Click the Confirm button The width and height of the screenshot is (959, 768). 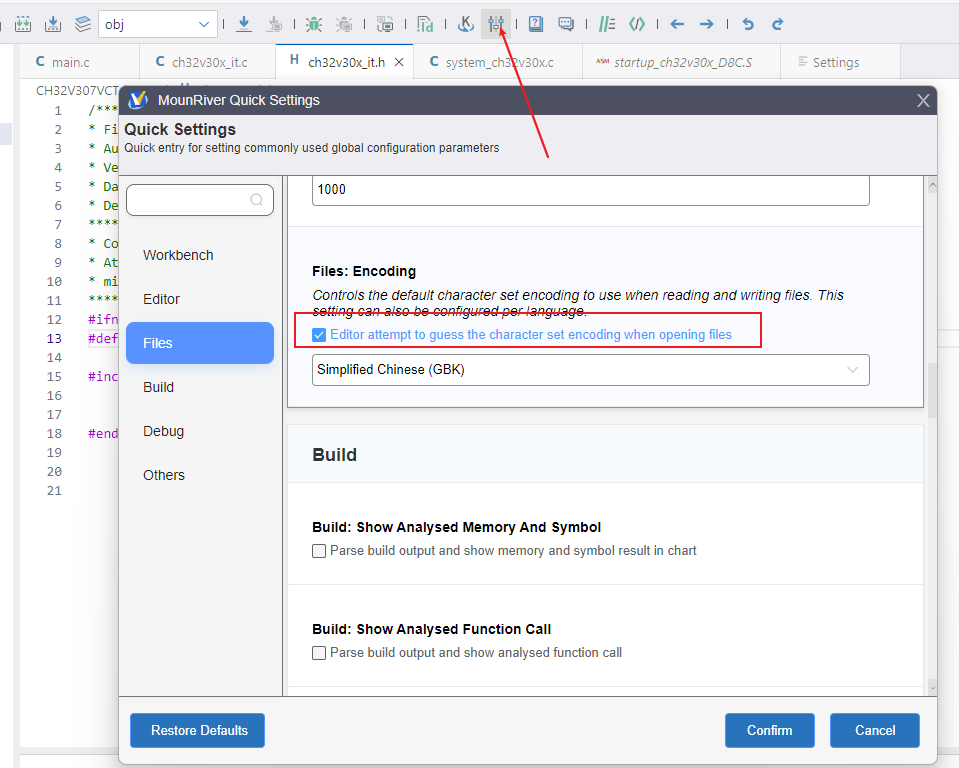point(769,730)
